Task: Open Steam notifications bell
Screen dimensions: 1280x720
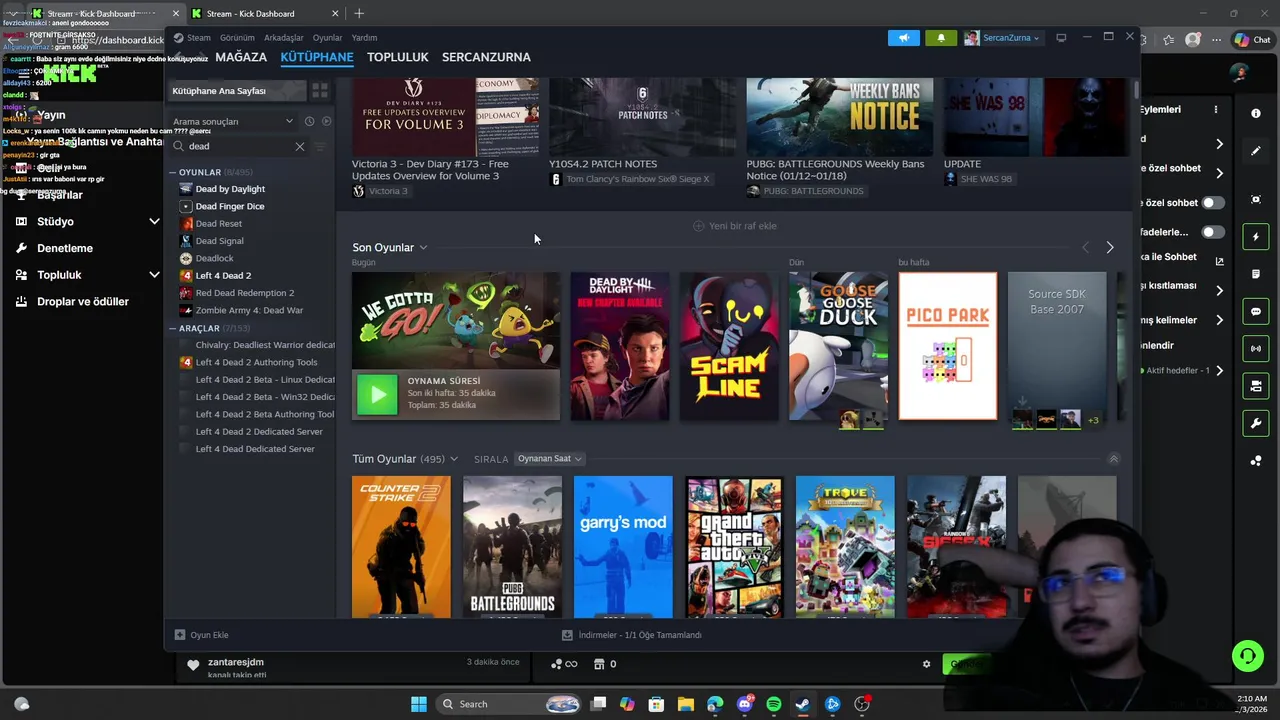Action: click(941, 38)
